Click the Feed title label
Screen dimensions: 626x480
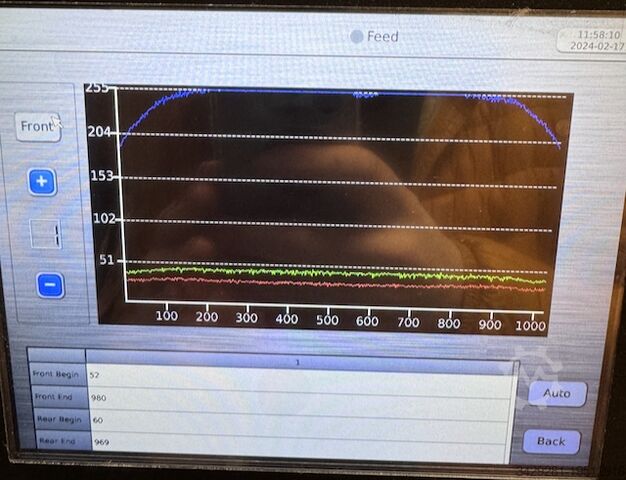tap(383, 37)
